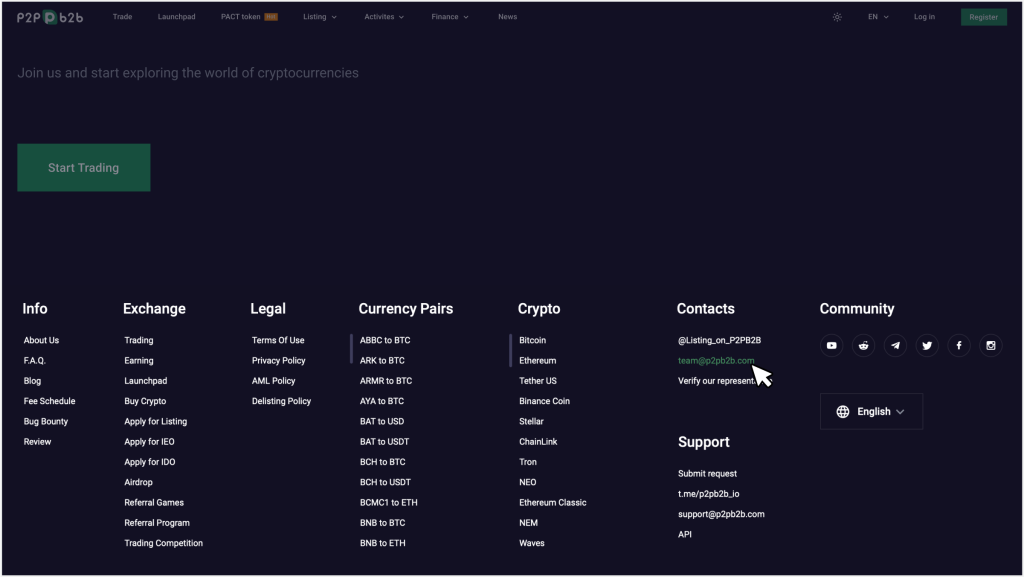Screen dimensions: 1024x577
Task: Open the P2PB2B YouTube channel icon
Action: click(831, 345)
